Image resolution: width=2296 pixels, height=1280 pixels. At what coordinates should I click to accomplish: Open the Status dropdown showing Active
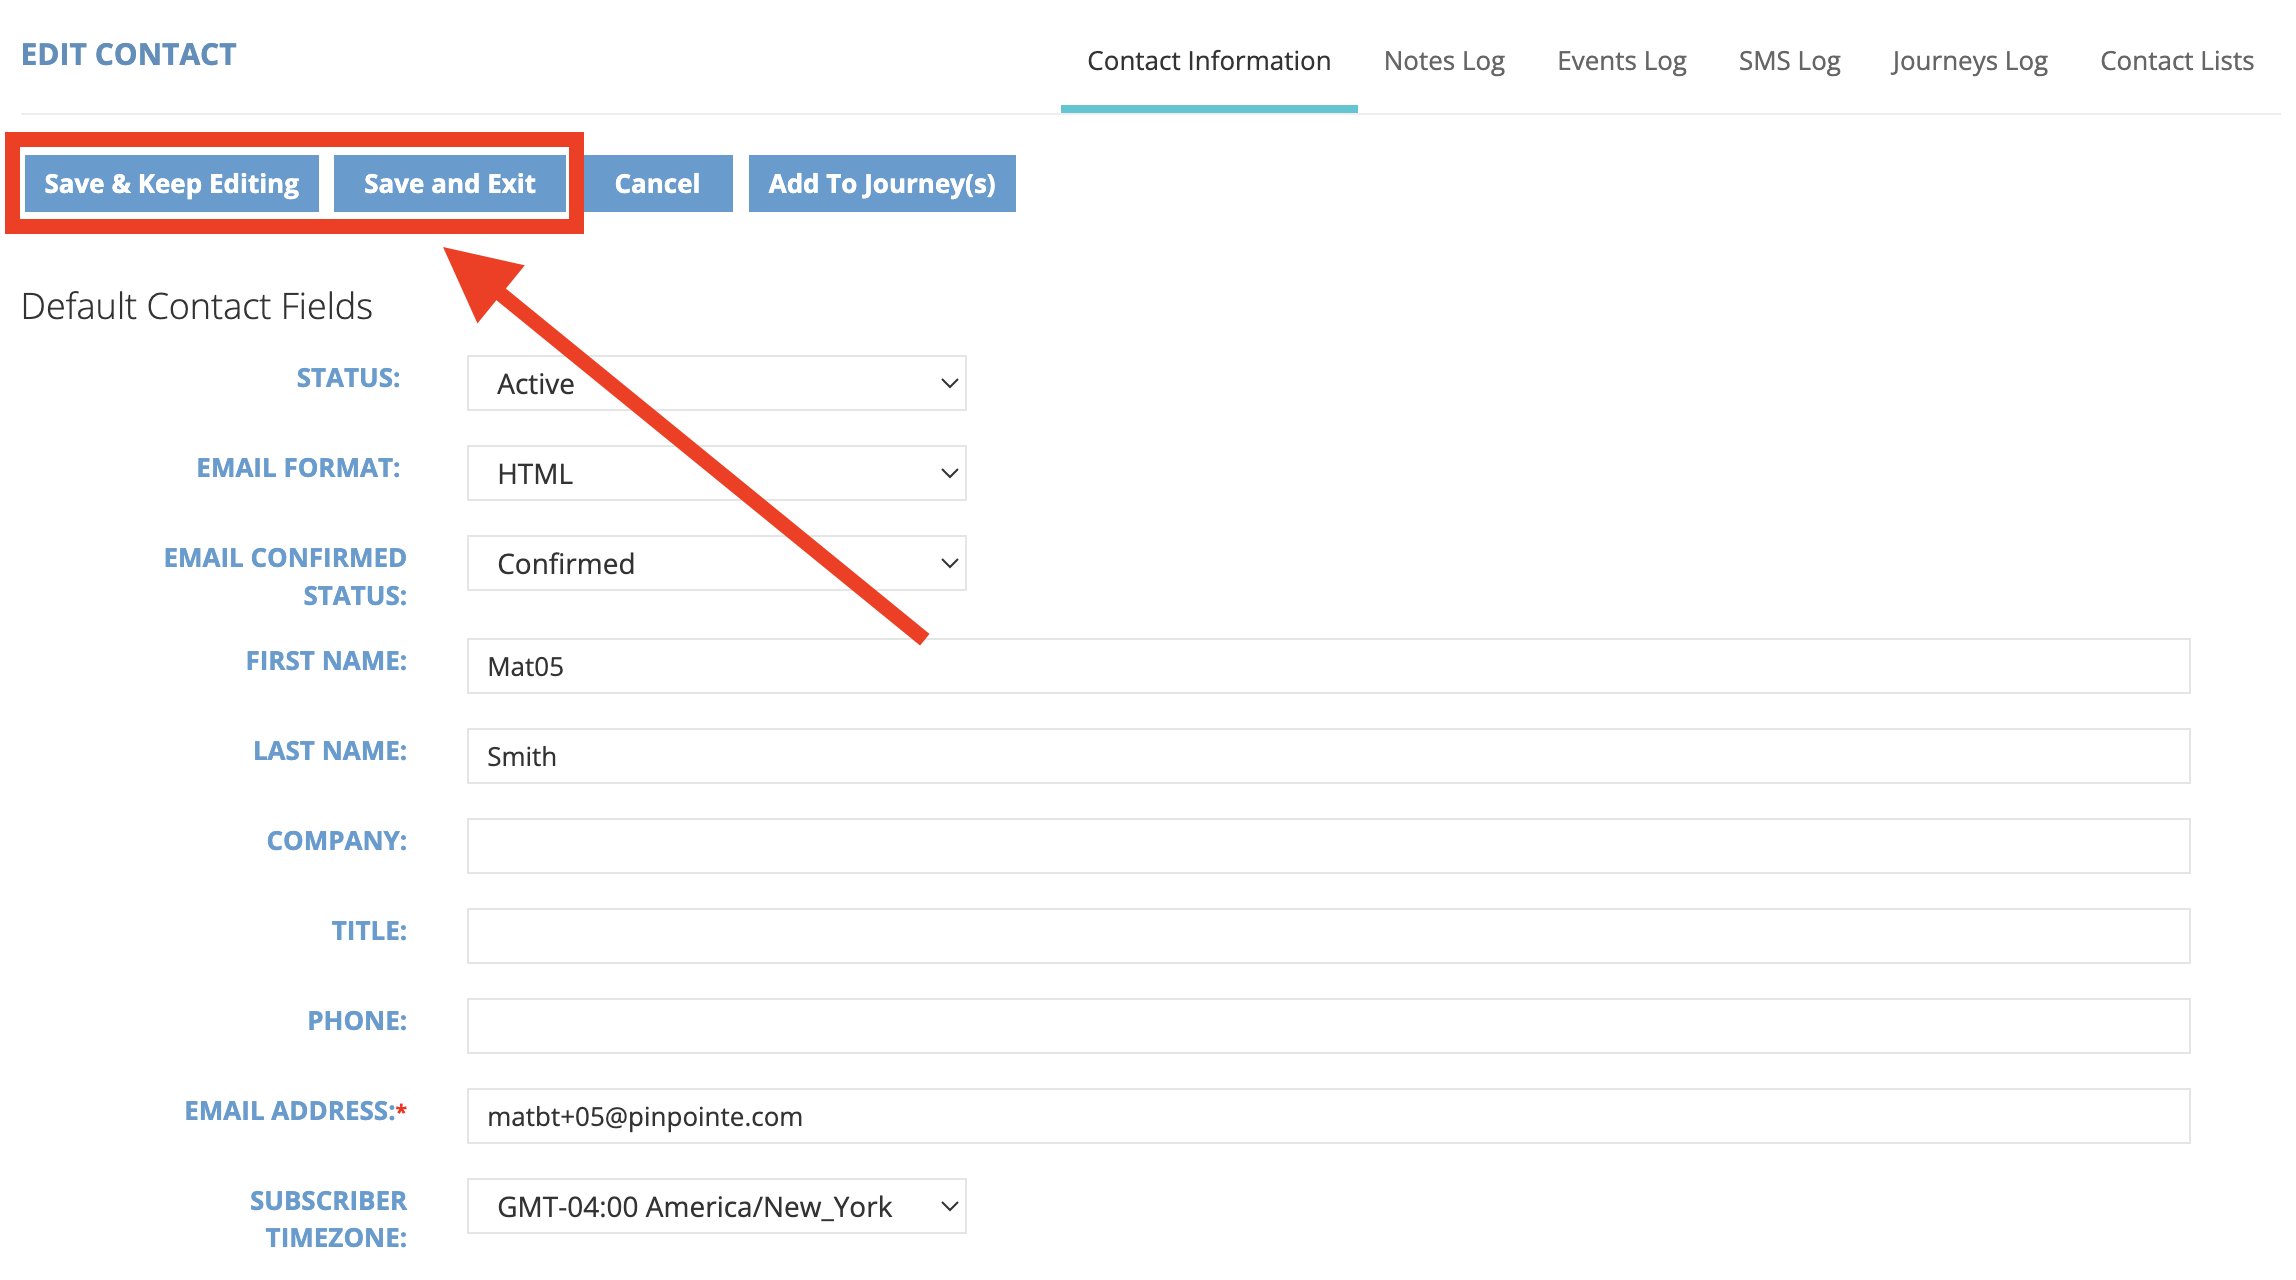(x=716, y=383)
